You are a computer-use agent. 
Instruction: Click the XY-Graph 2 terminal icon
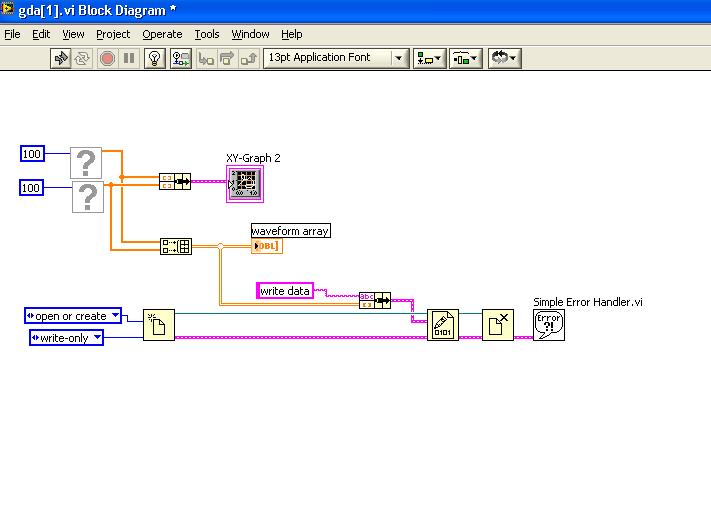click(x=245, y=184)
